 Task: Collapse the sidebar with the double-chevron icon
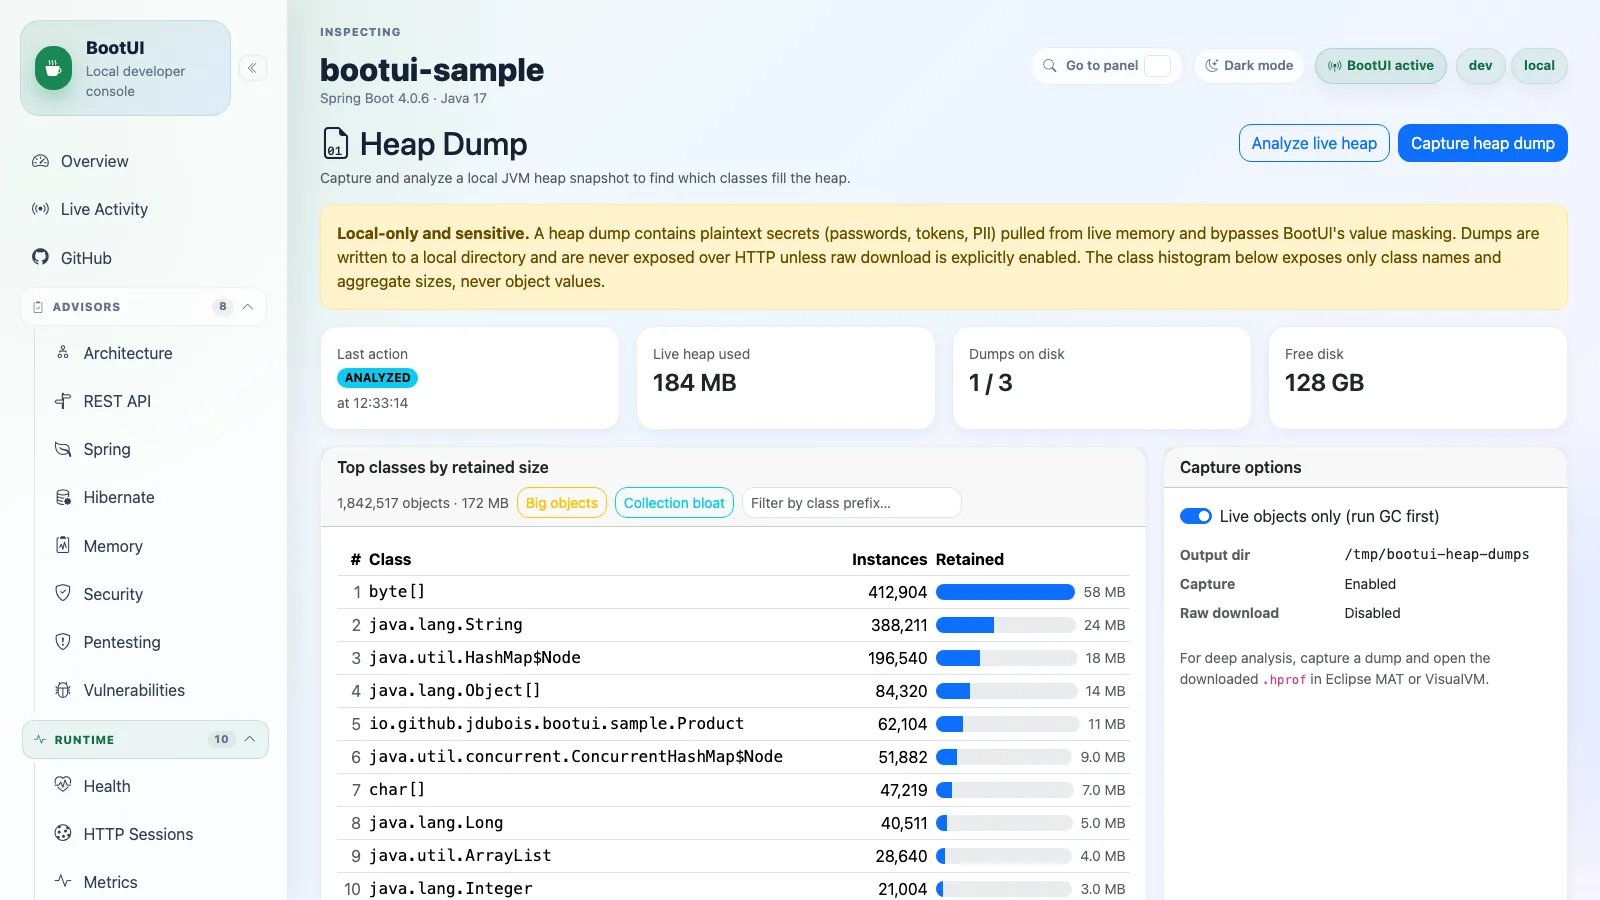point(253,68)
